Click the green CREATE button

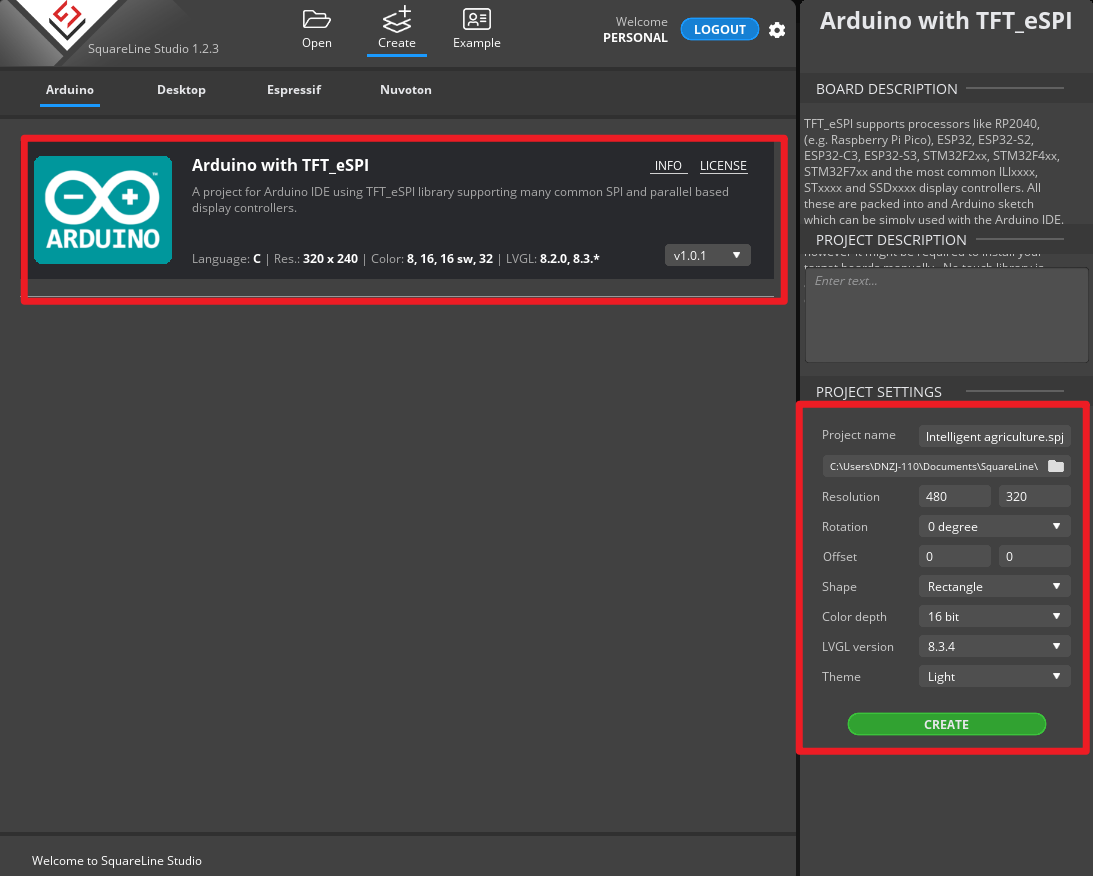point(947,724)
